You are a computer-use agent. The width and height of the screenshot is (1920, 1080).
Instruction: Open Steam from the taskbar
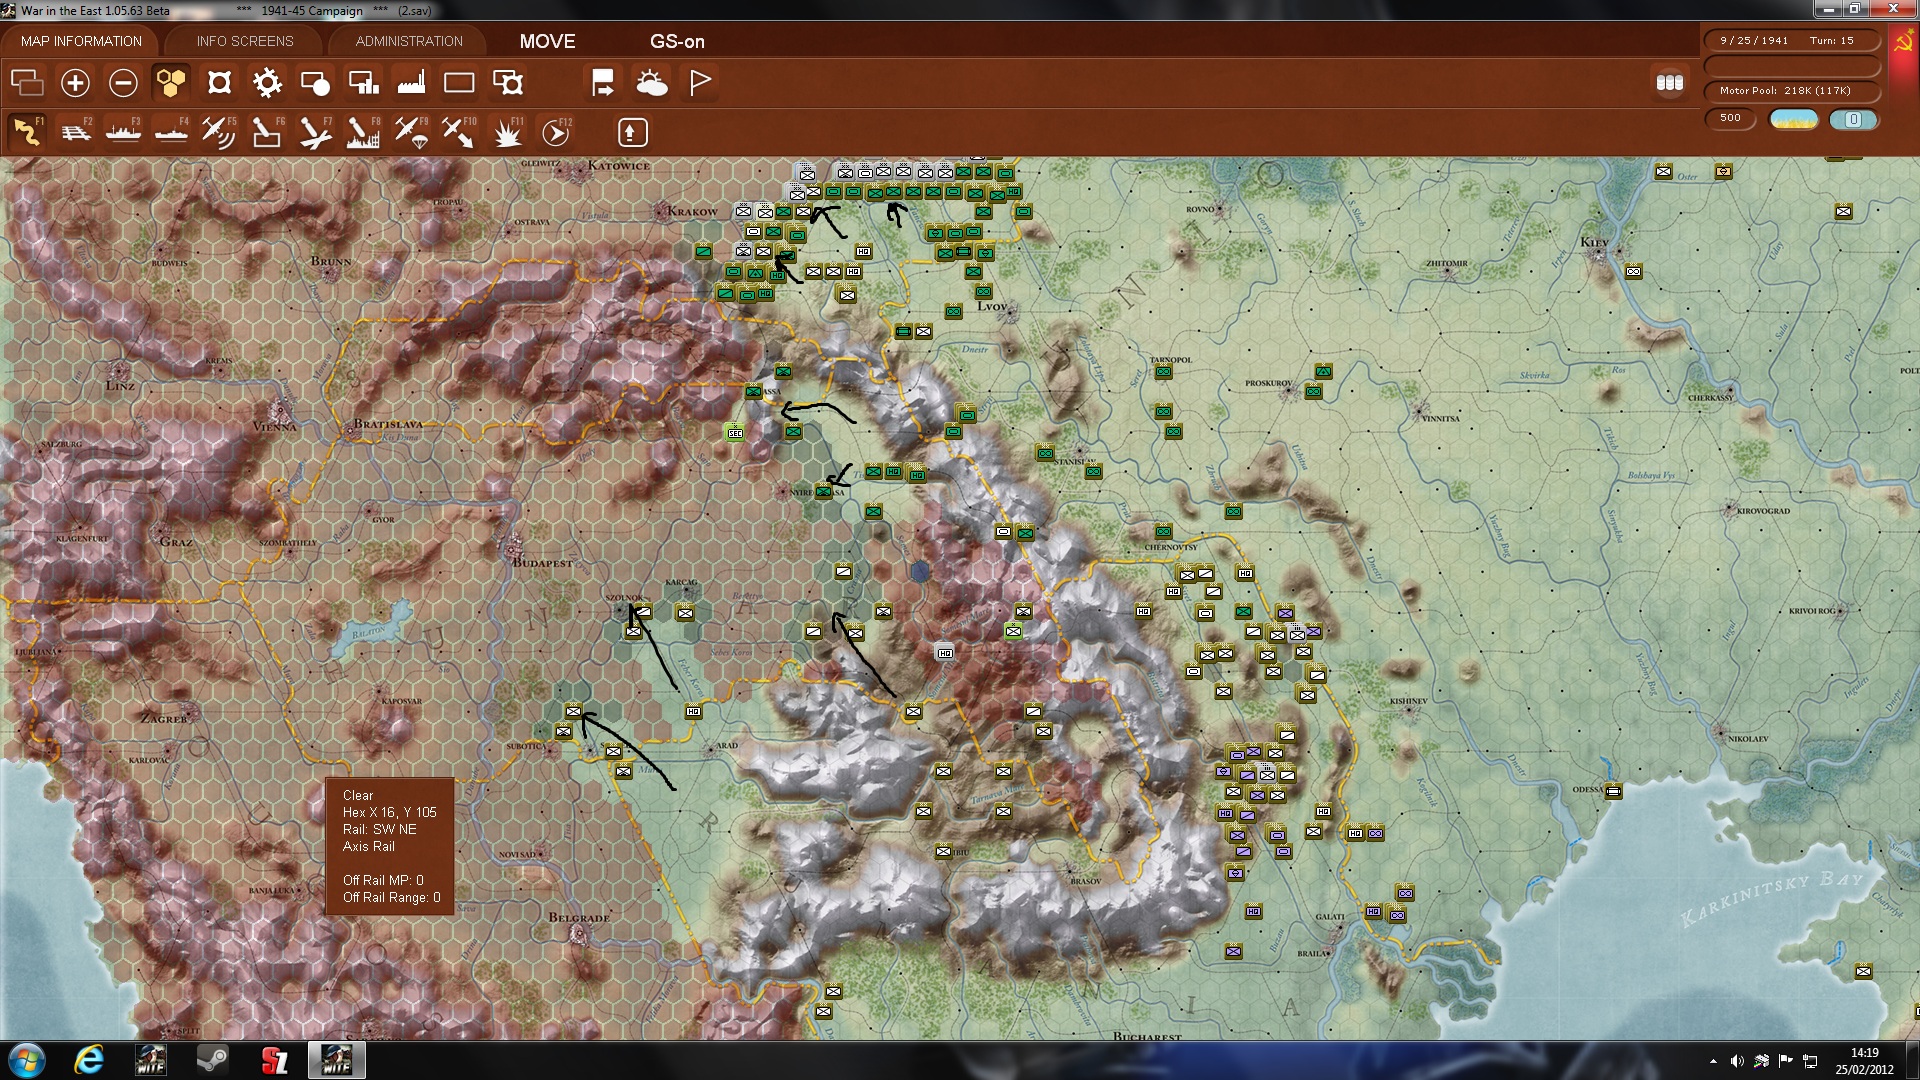point(212,1060)
